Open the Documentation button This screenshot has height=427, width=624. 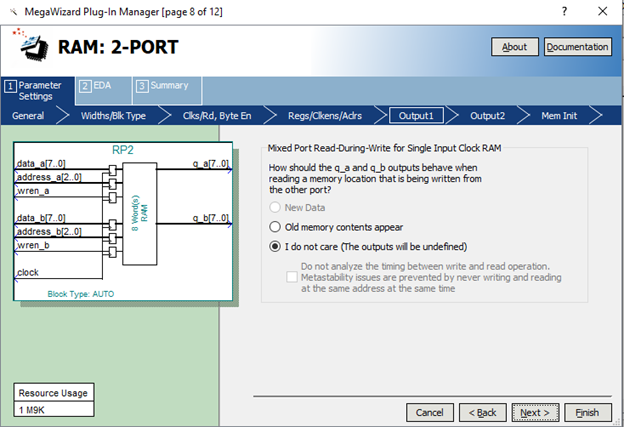pyautogui.click(x=578, y=47)
